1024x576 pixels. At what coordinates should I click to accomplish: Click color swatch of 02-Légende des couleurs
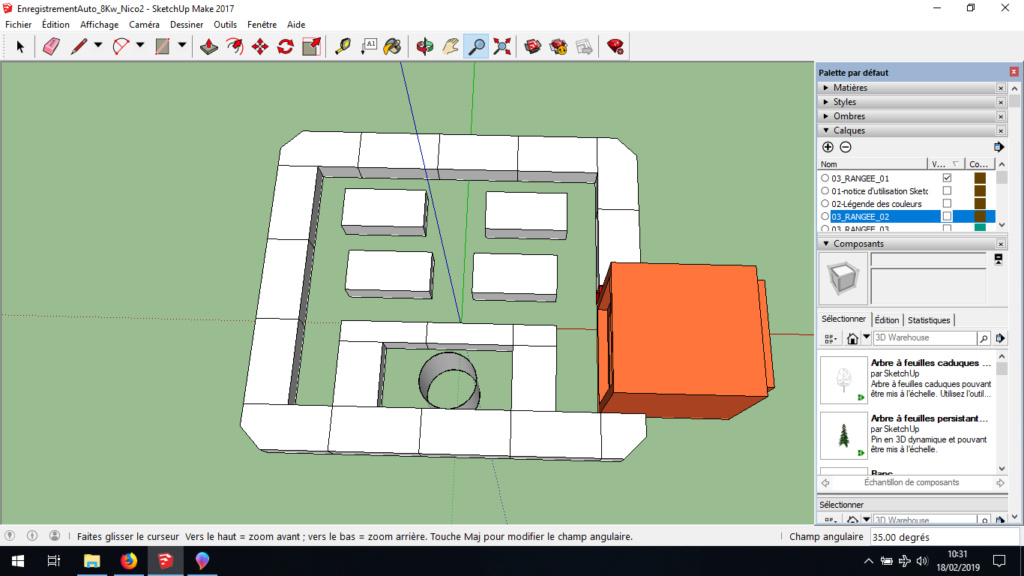[980, 204]
